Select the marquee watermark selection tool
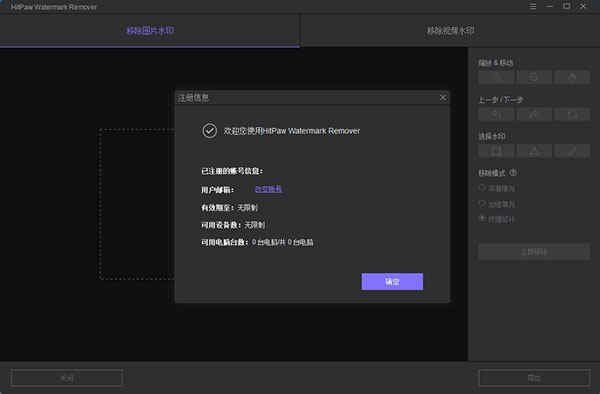Screen dimensions: 600x394 pyautogui.click(x=496, y=151)
